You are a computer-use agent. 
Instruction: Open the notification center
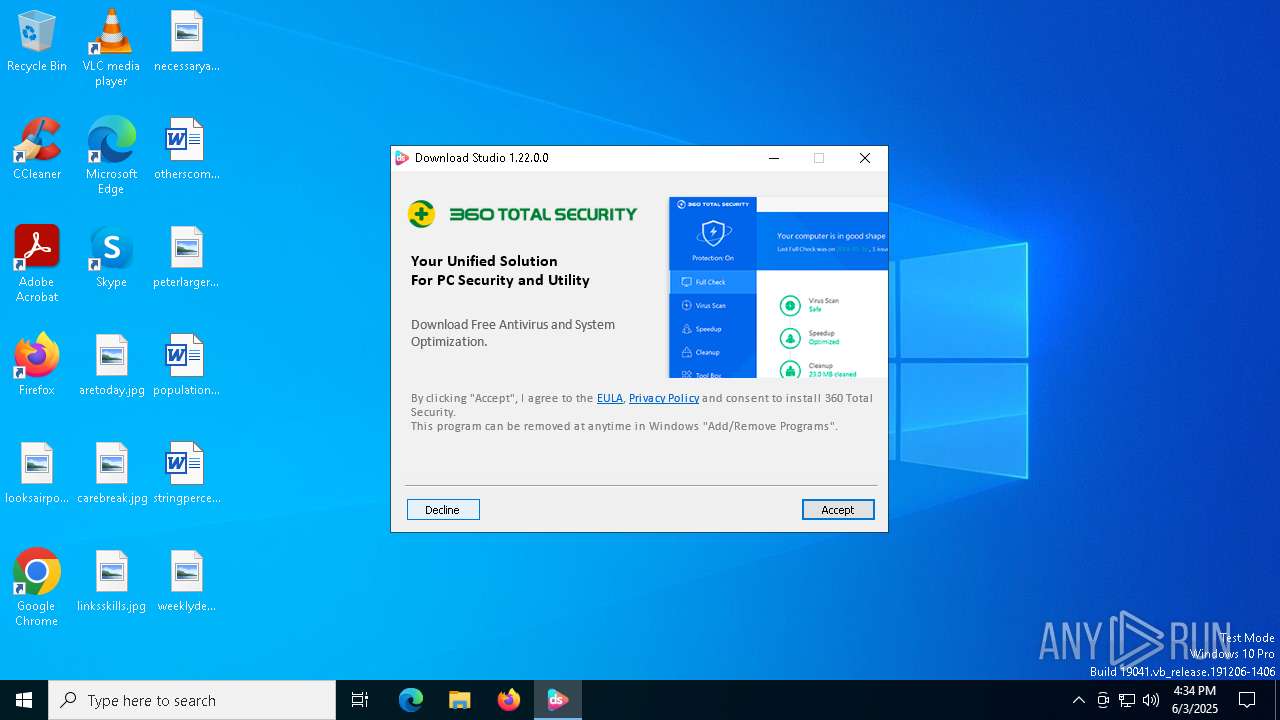point(1247,700)
